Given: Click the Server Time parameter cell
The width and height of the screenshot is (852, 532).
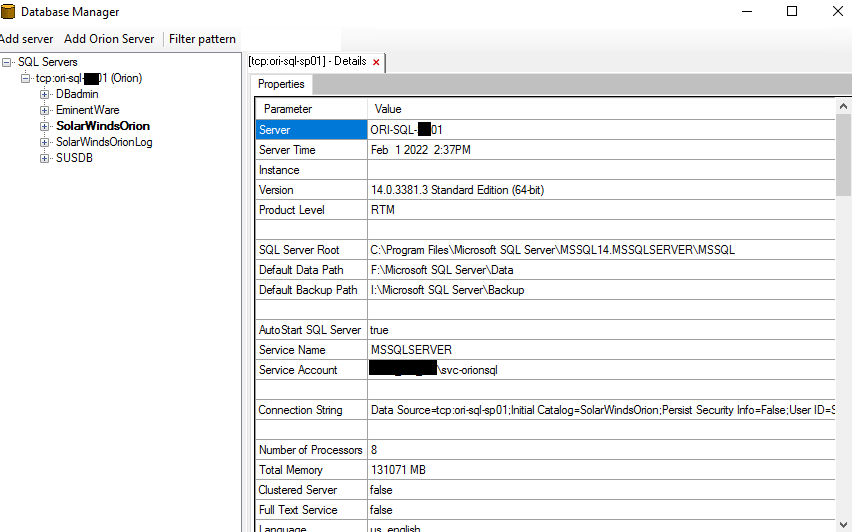Looking at the screenshot, I should coord(311,150).
